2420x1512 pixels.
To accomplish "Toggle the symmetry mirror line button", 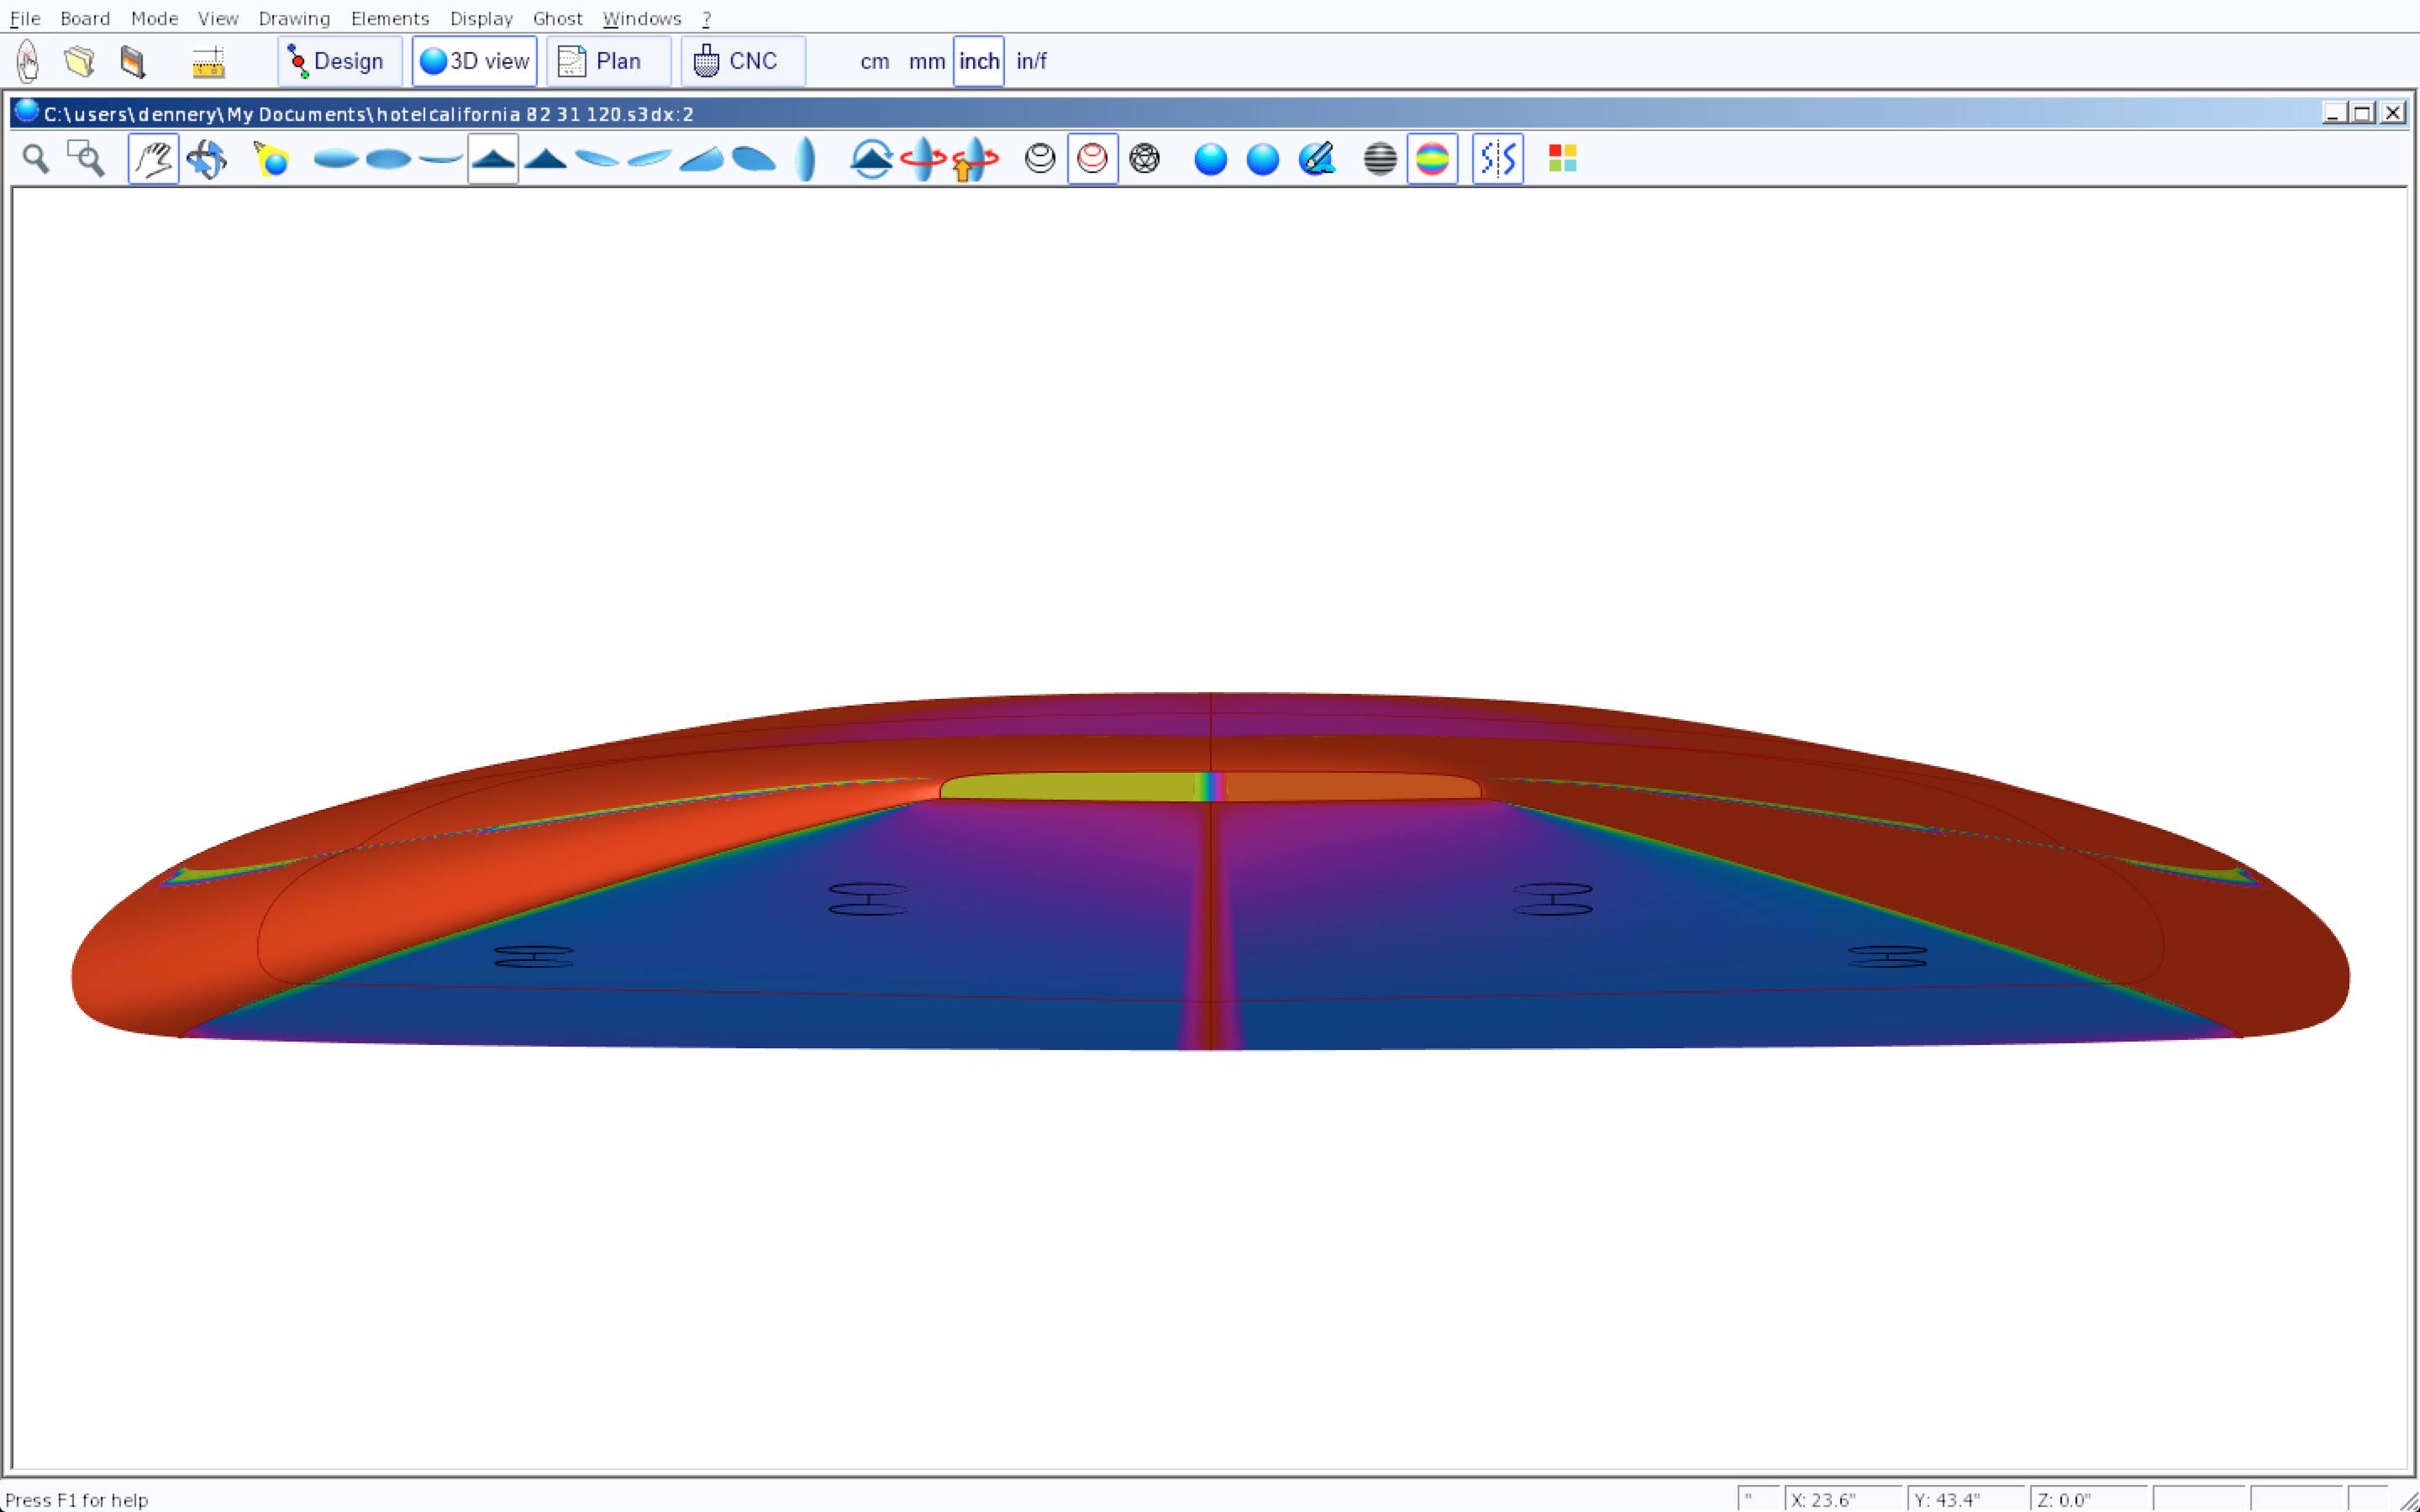I will (1497, 159).
